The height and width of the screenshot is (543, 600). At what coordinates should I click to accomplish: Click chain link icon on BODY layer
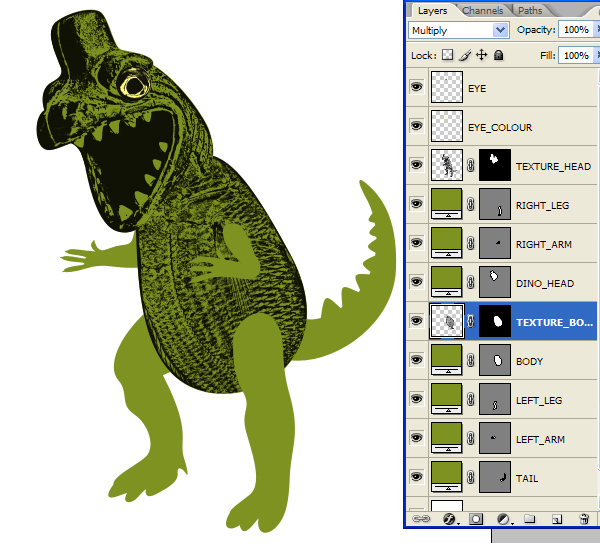(471, 360)
